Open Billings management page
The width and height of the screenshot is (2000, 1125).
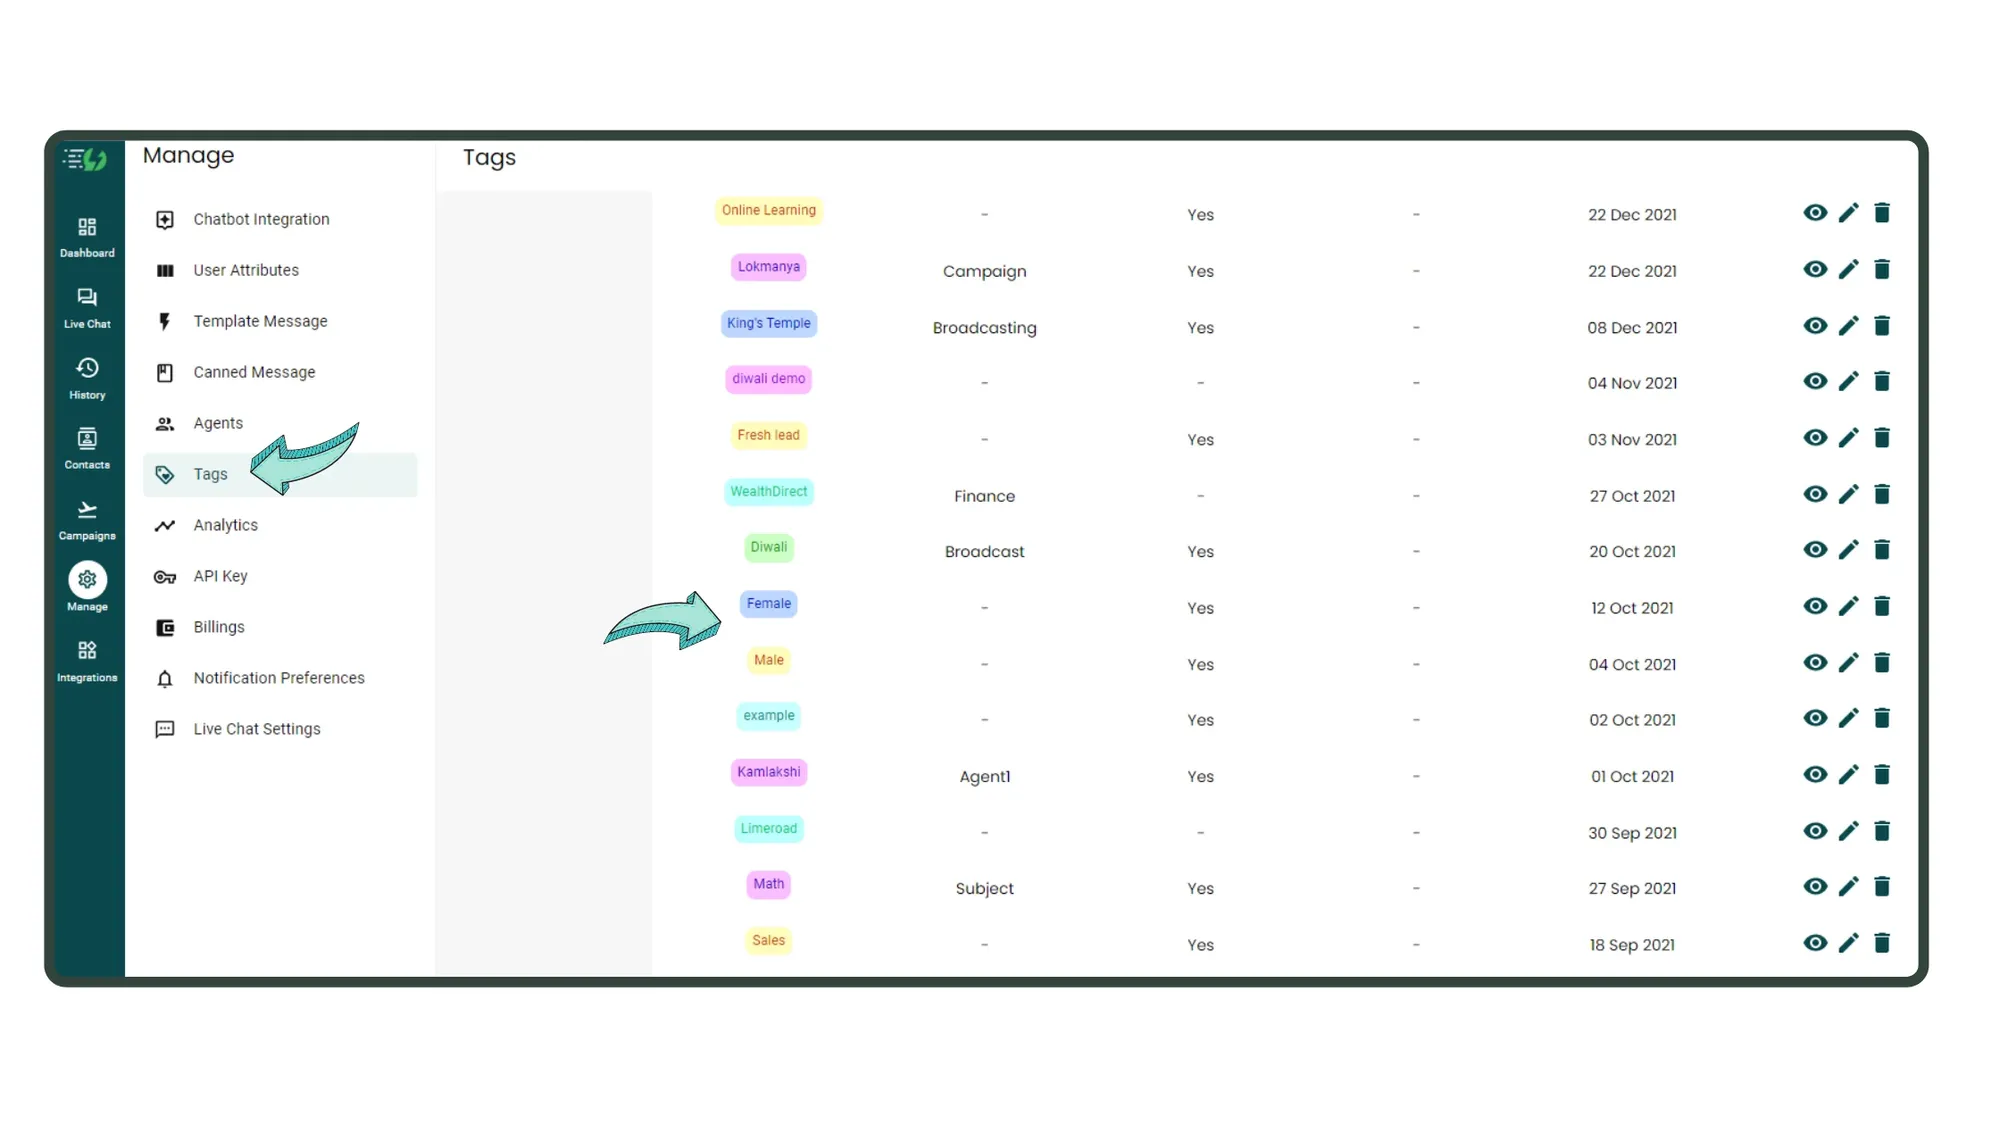[217, 626]
